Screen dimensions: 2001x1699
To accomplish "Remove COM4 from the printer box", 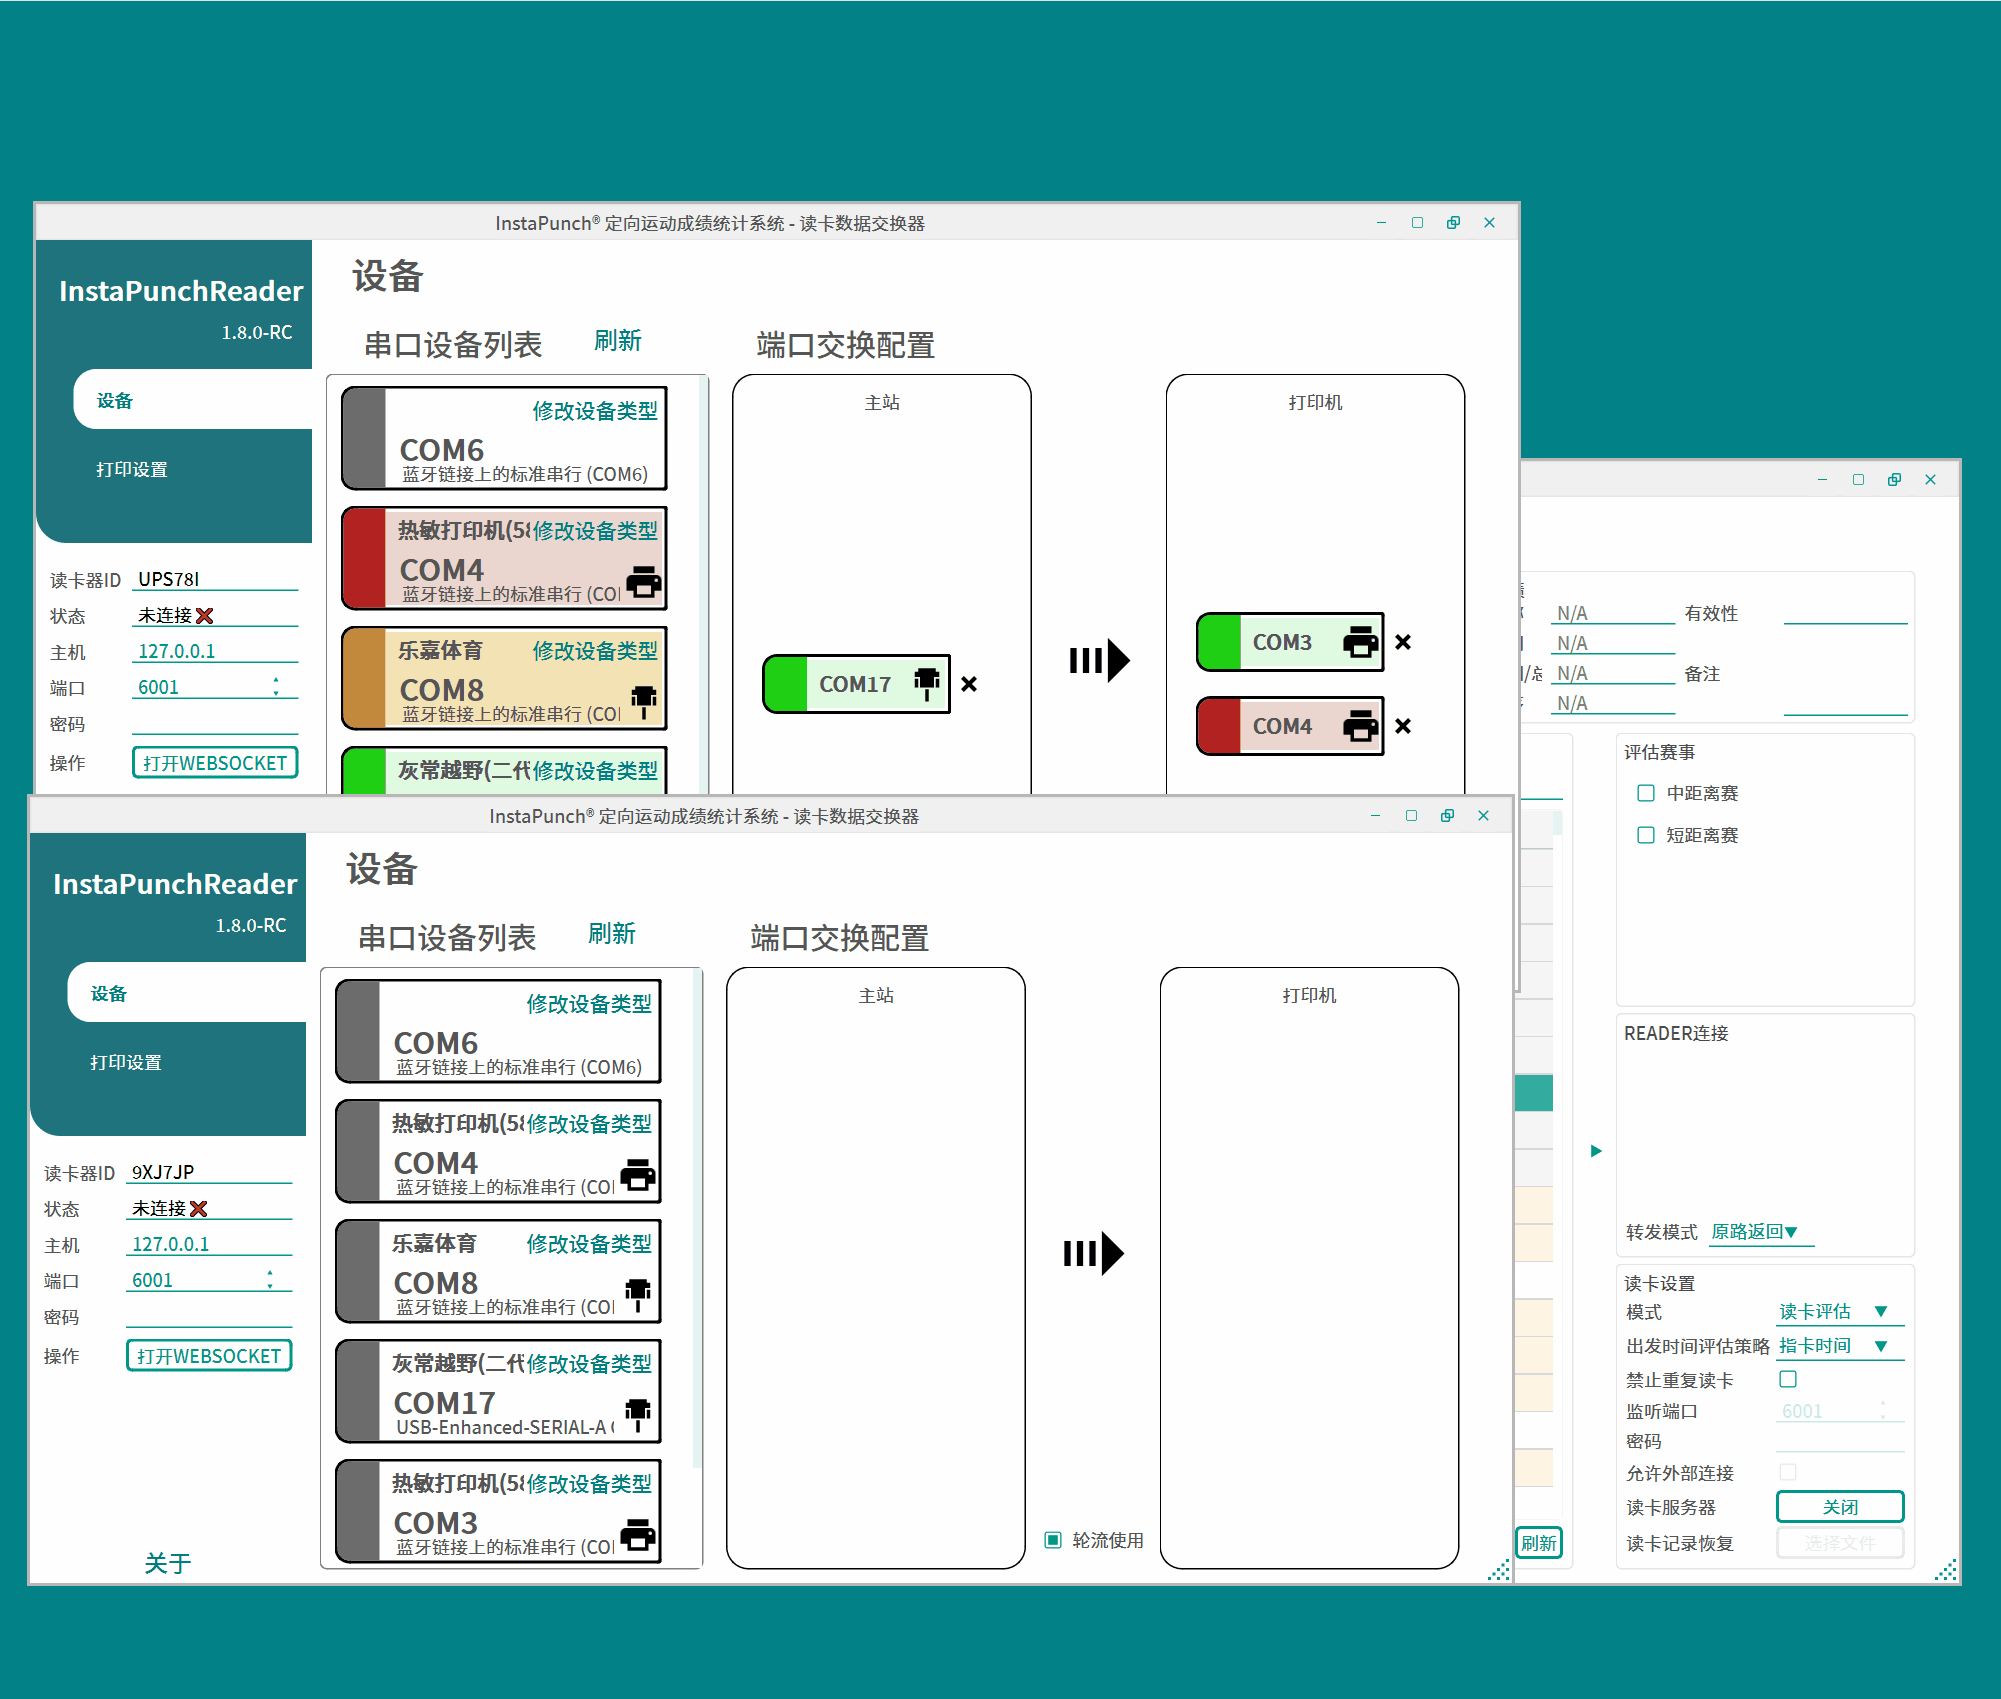I will tap(1402, 726).
